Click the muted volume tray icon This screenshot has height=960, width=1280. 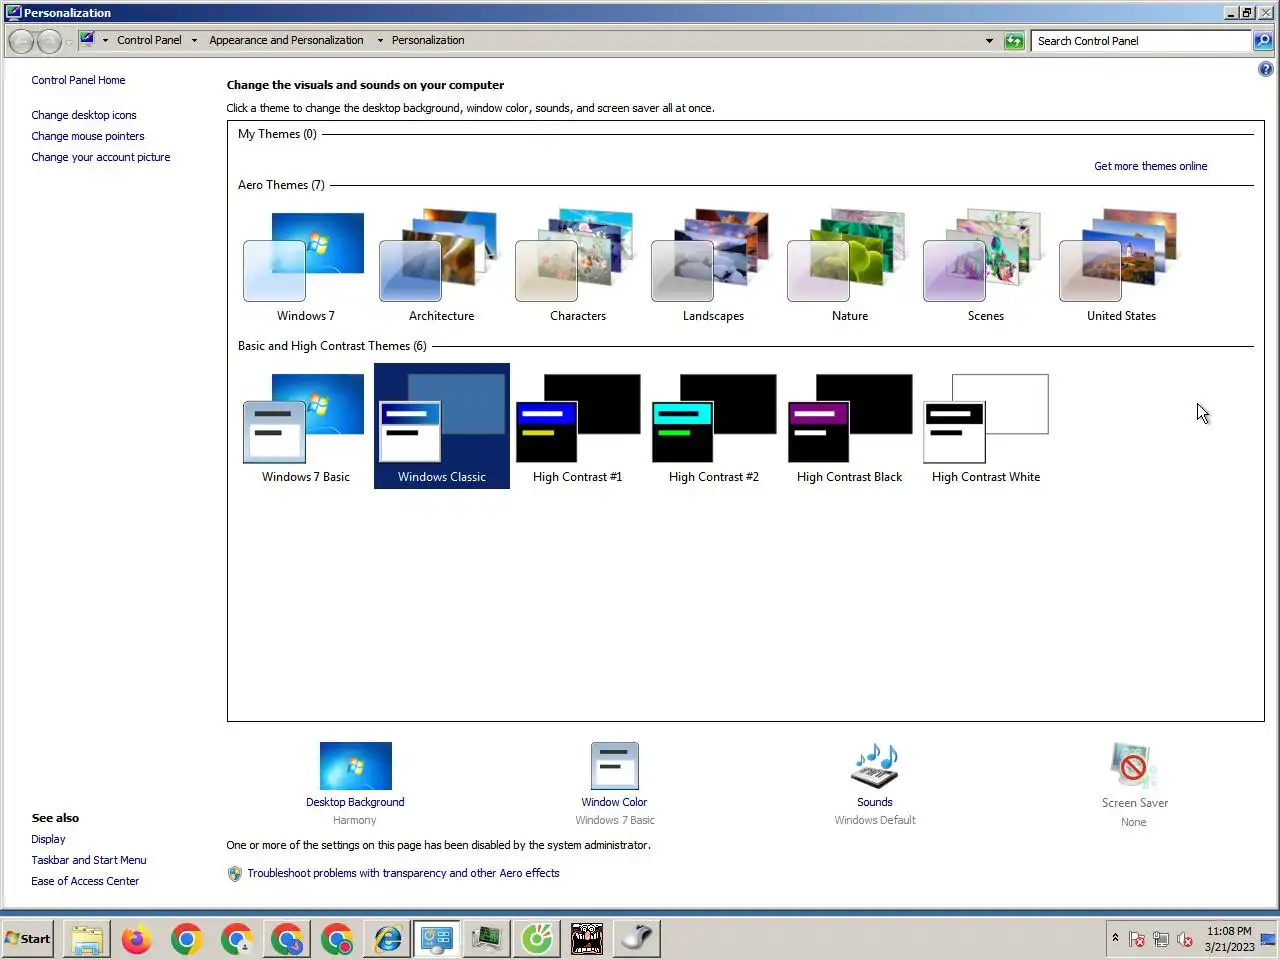click(x=1185, y=939)
